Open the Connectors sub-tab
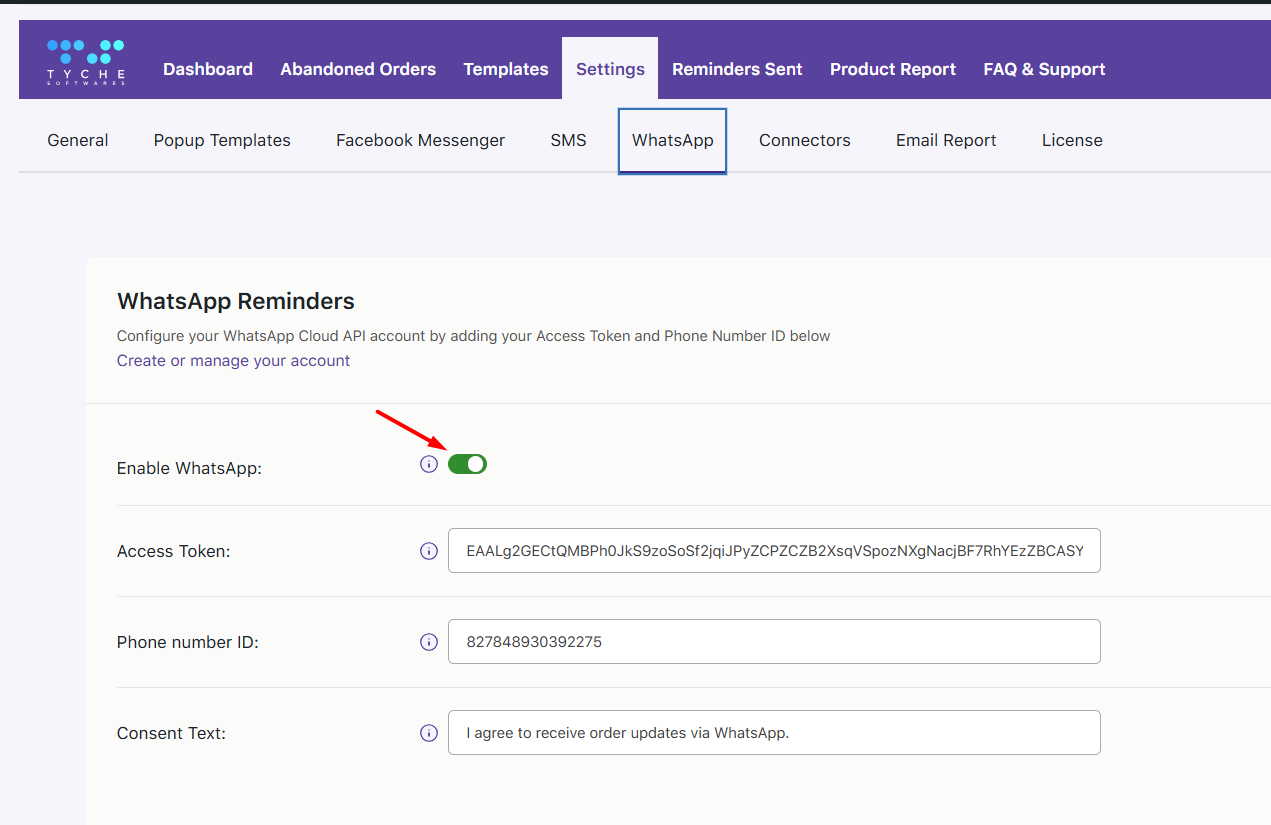Viewport: 1271px width, 825px height. coord(804,140)
